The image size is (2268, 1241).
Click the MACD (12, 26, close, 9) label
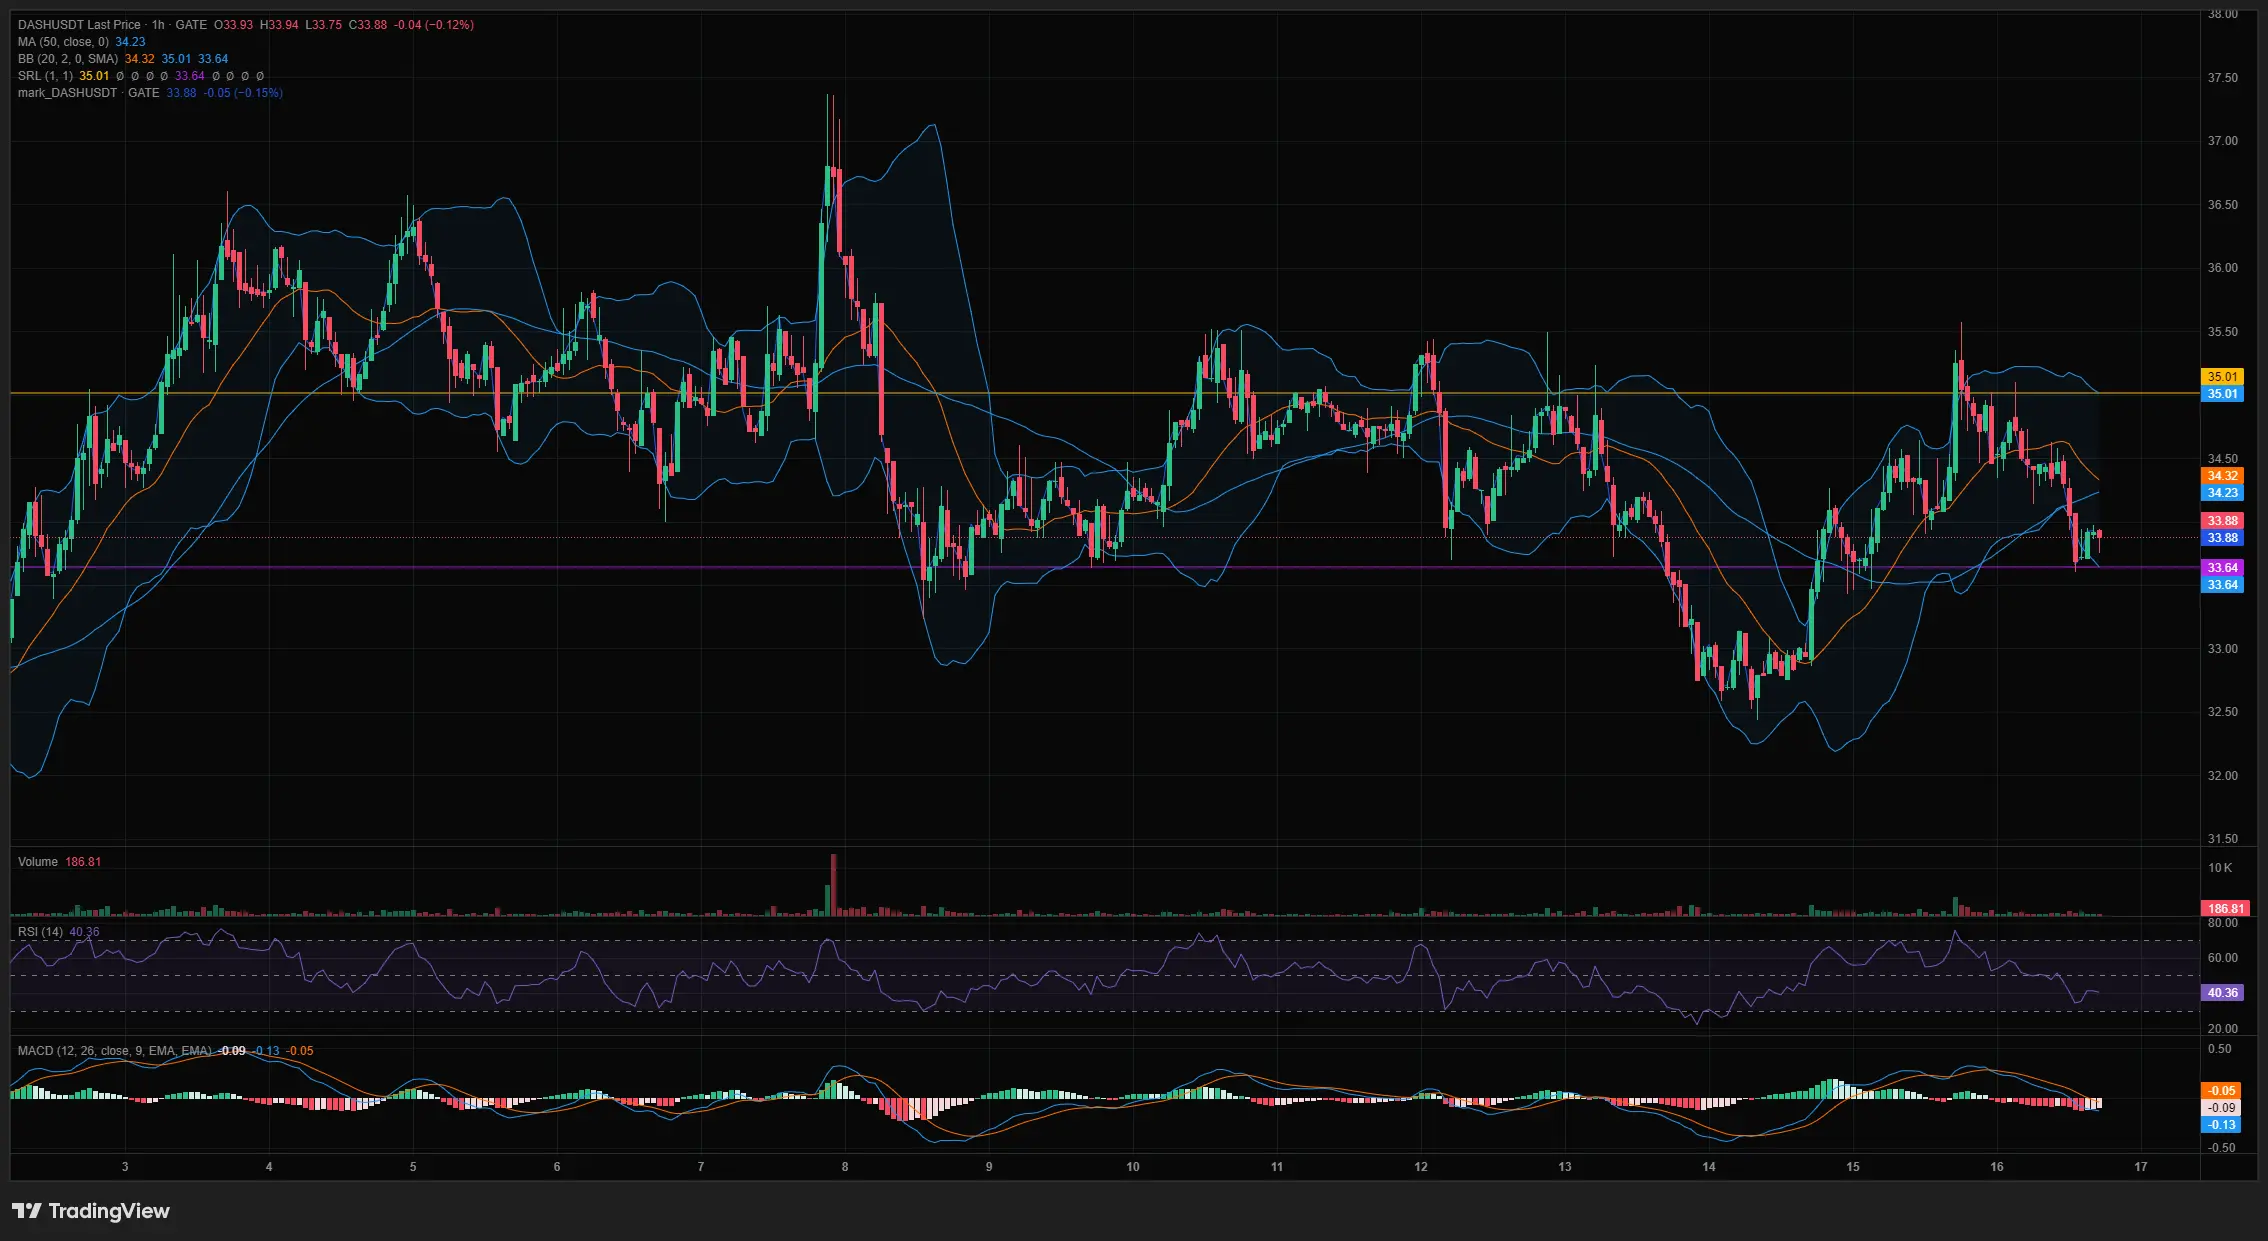(115, 1051)
